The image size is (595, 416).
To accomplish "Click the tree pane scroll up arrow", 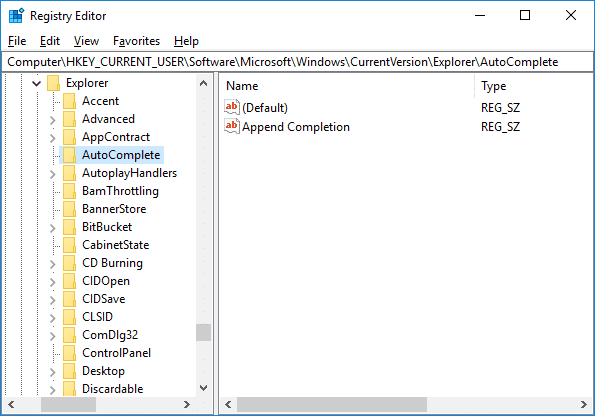I will [x=203, y=83].
